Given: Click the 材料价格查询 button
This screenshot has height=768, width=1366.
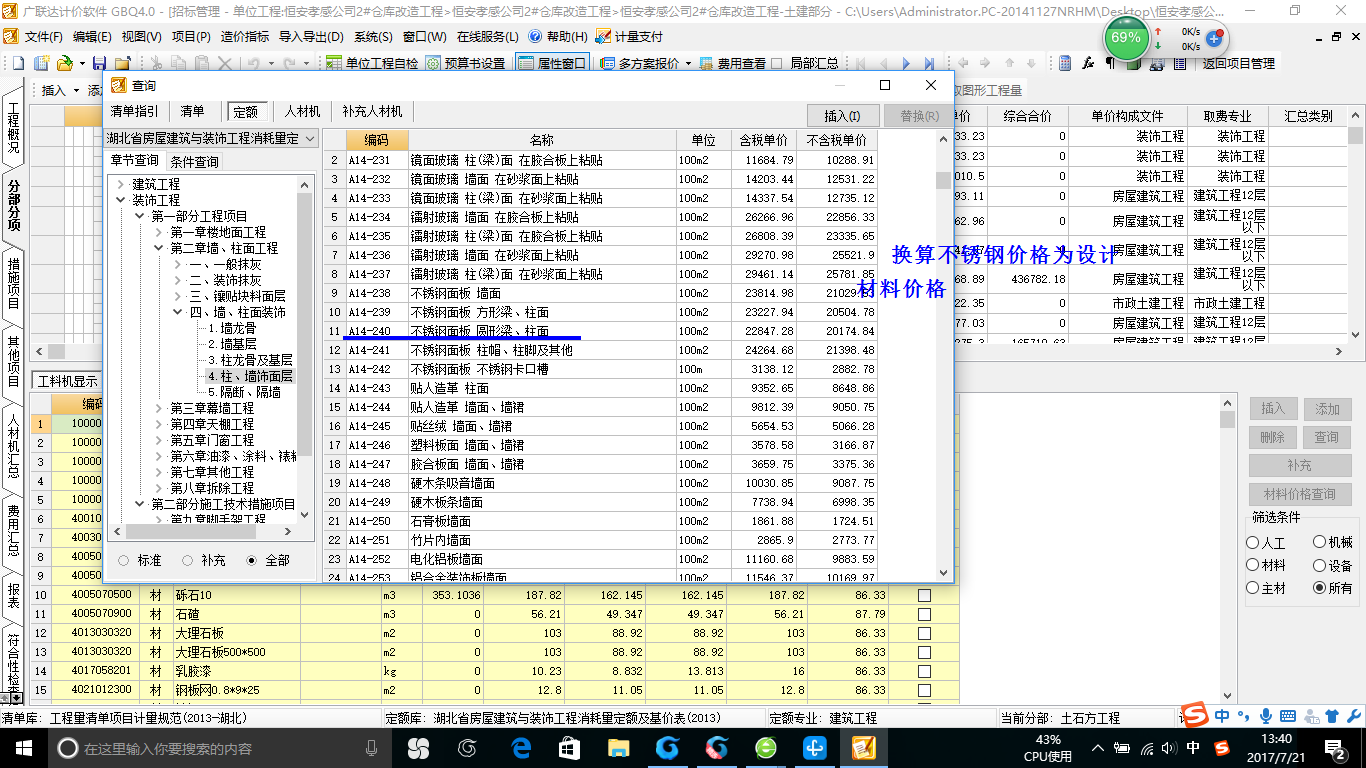Looking at the screenshot, I should tap(1300, 494).
